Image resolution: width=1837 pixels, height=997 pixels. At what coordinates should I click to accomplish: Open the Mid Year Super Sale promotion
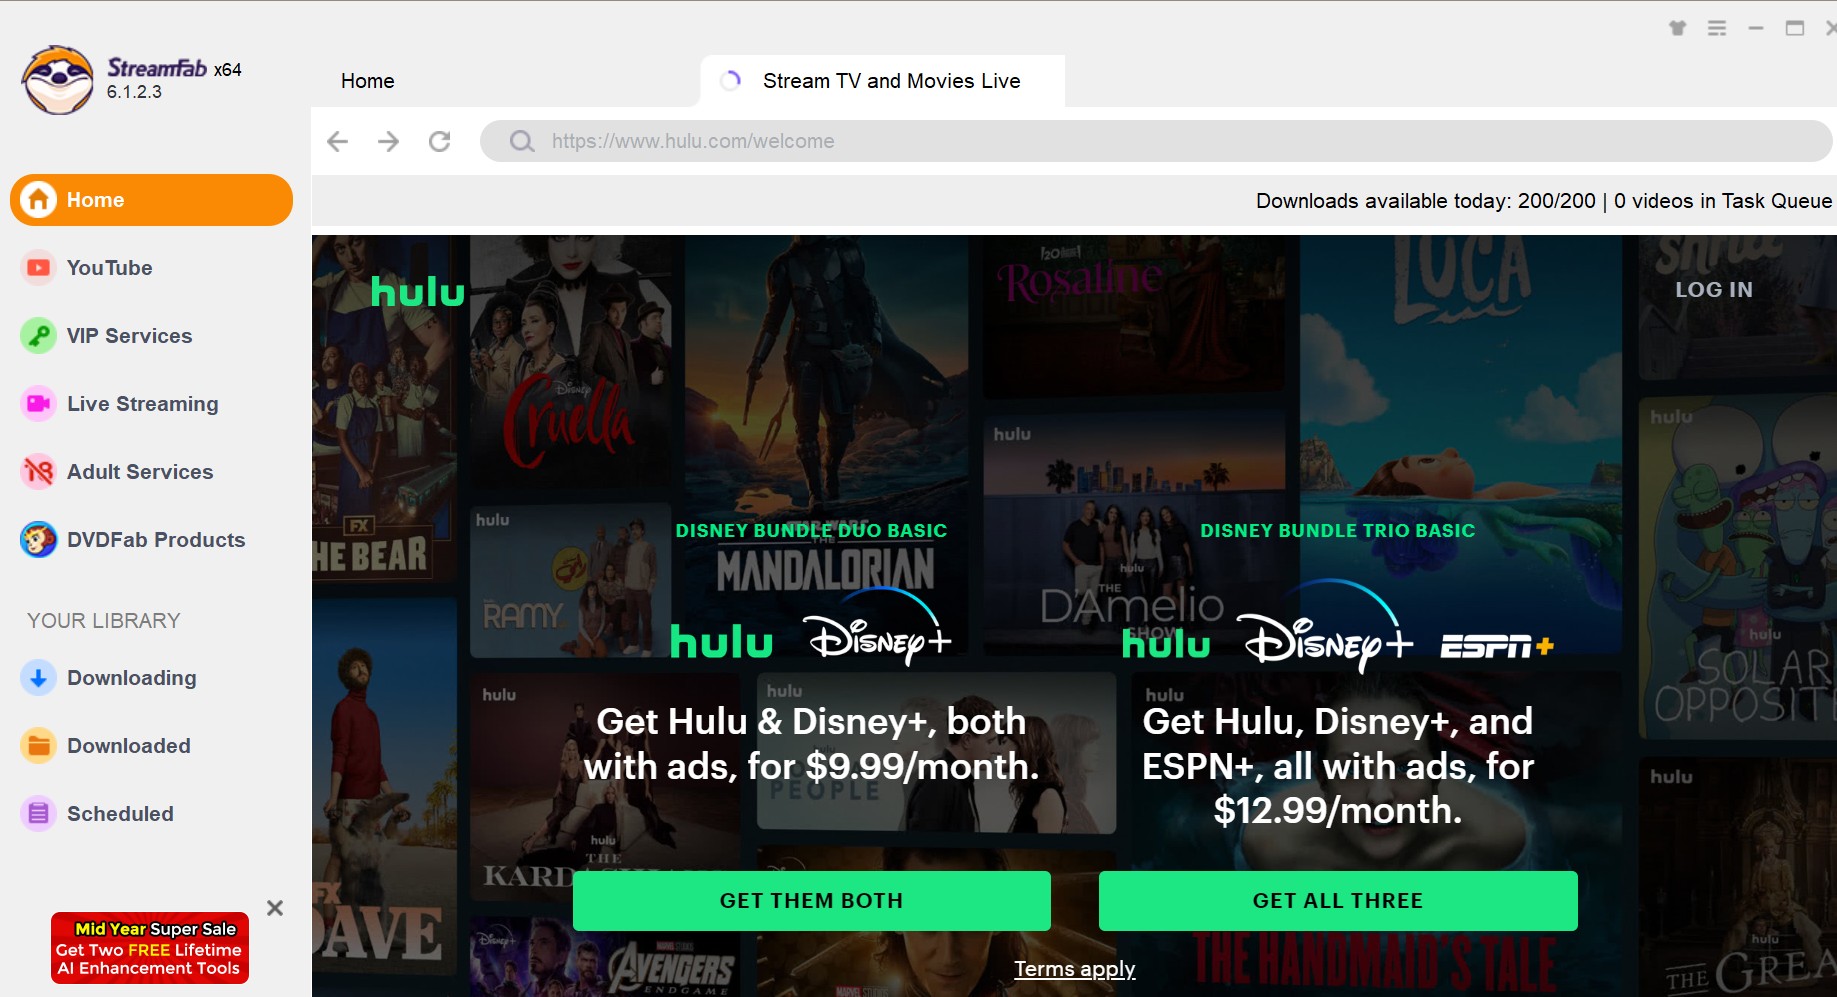click(x=150, y=948)
